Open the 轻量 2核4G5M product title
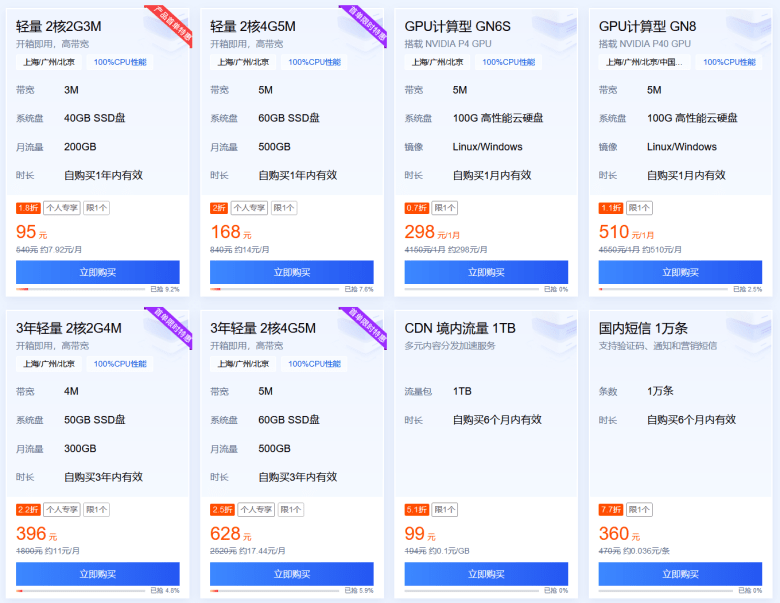Viewport: 780px width, 603px height. pos(253,26)
